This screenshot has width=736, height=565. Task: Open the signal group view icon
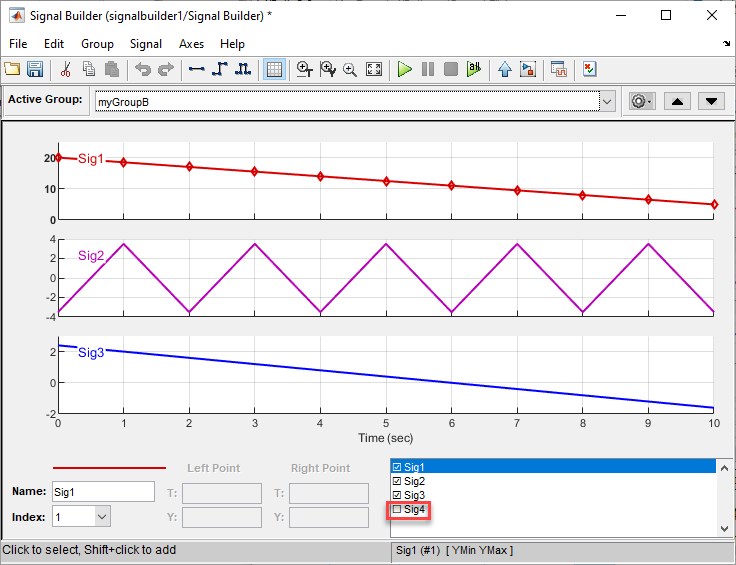pyautogui.click(x=559, y=69)
